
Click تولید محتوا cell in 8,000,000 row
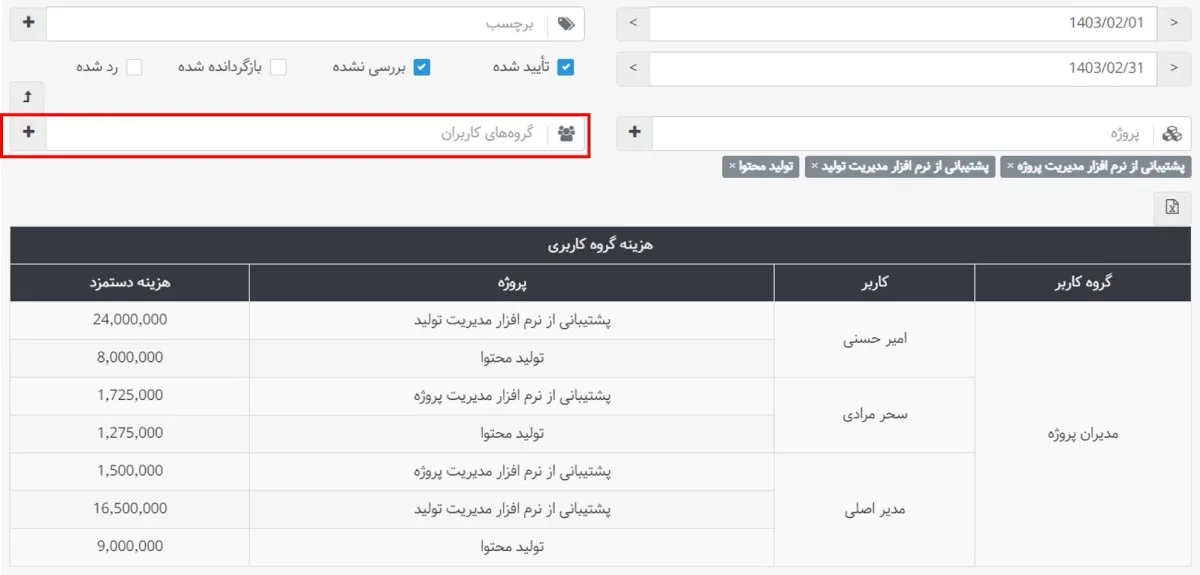pyautogui.click(x=512, y=358)
